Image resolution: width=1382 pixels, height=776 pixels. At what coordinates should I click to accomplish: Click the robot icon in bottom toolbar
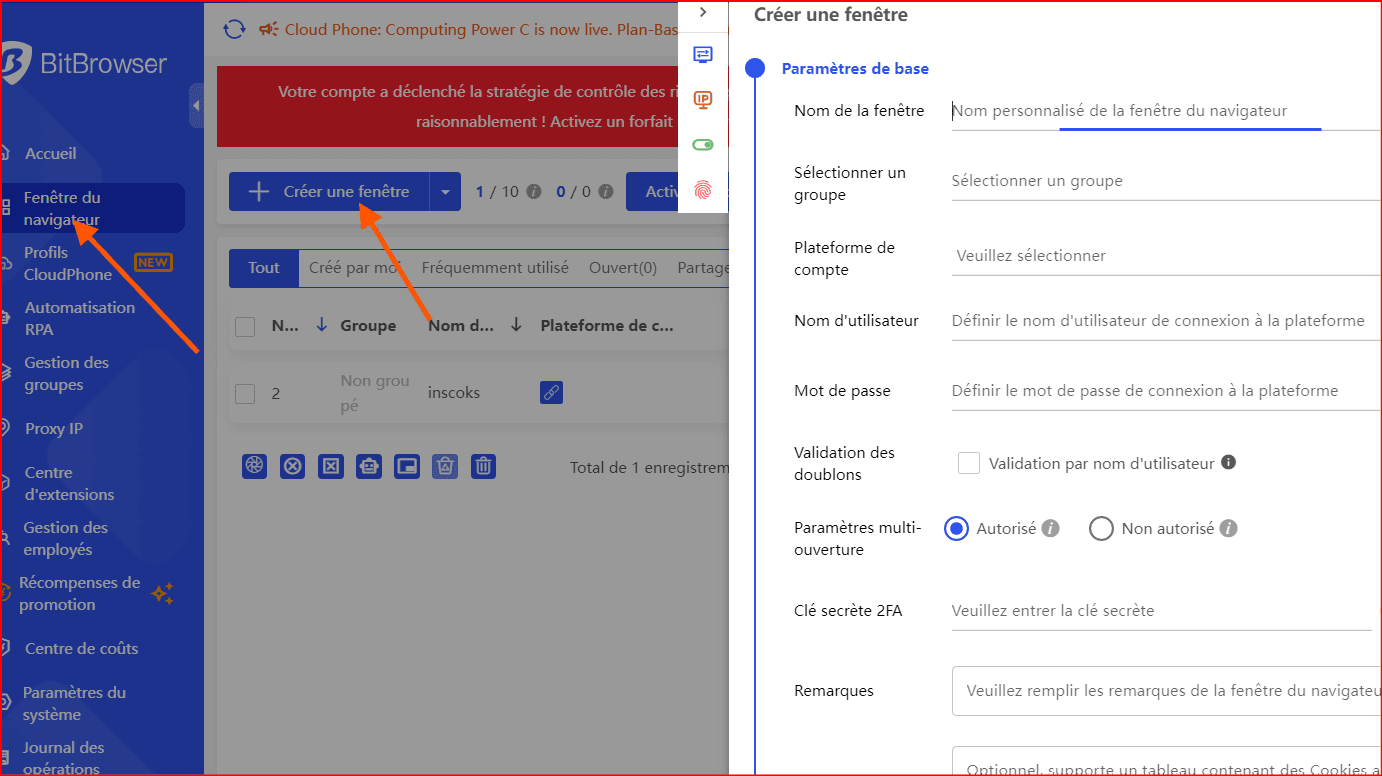369,466
